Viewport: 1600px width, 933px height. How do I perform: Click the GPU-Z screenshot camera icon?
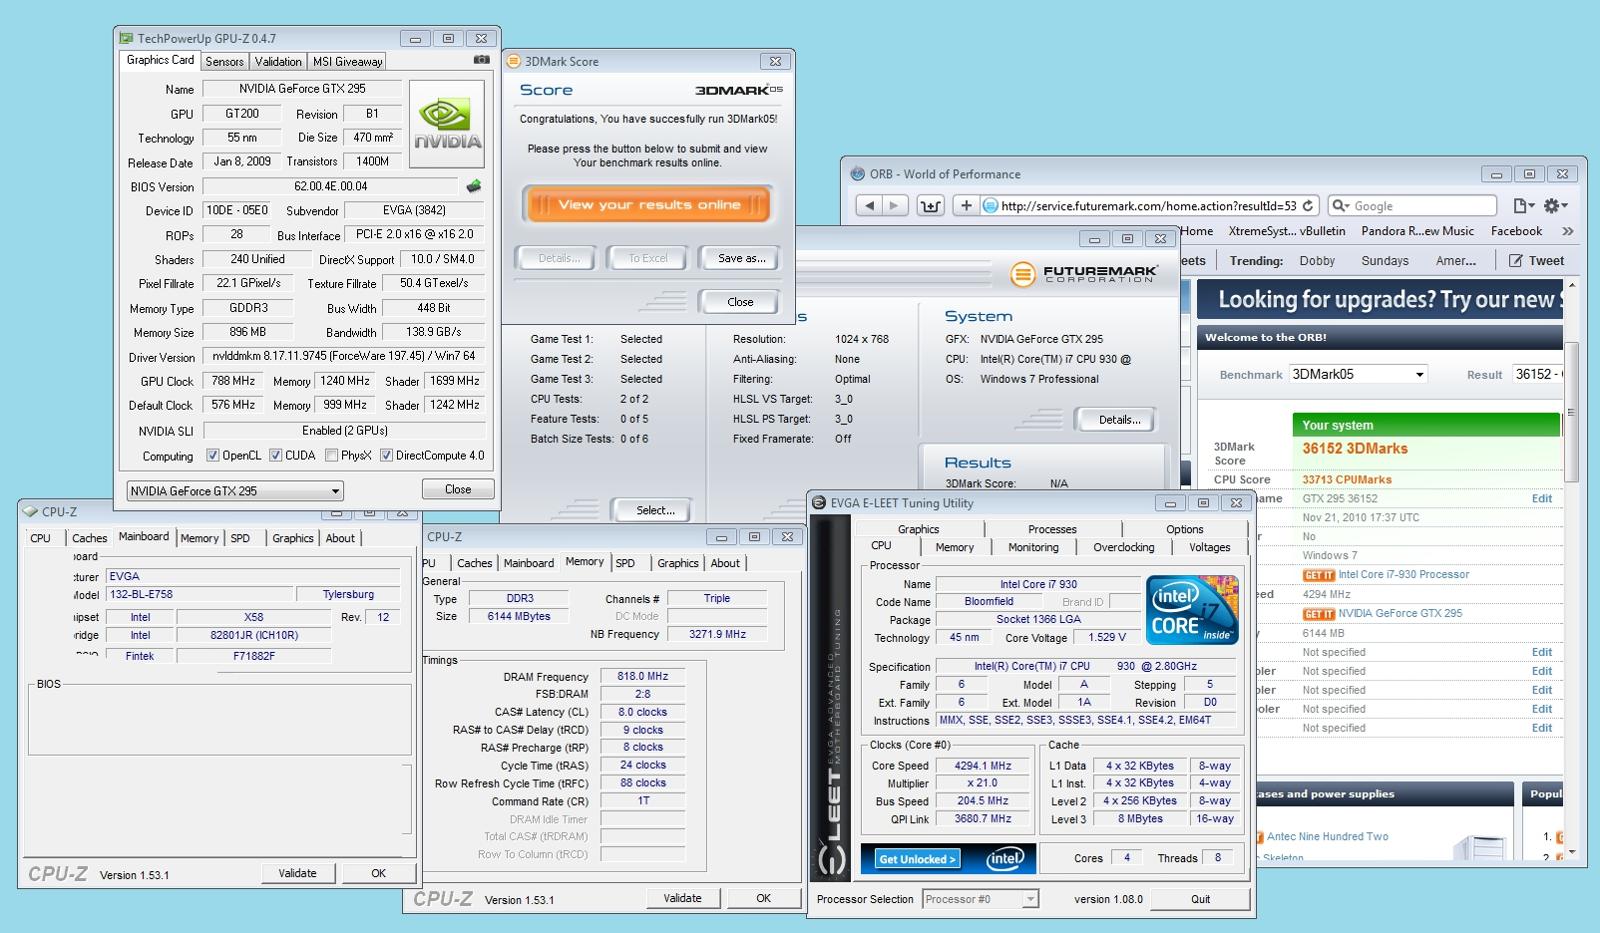(x=481, y=60)
